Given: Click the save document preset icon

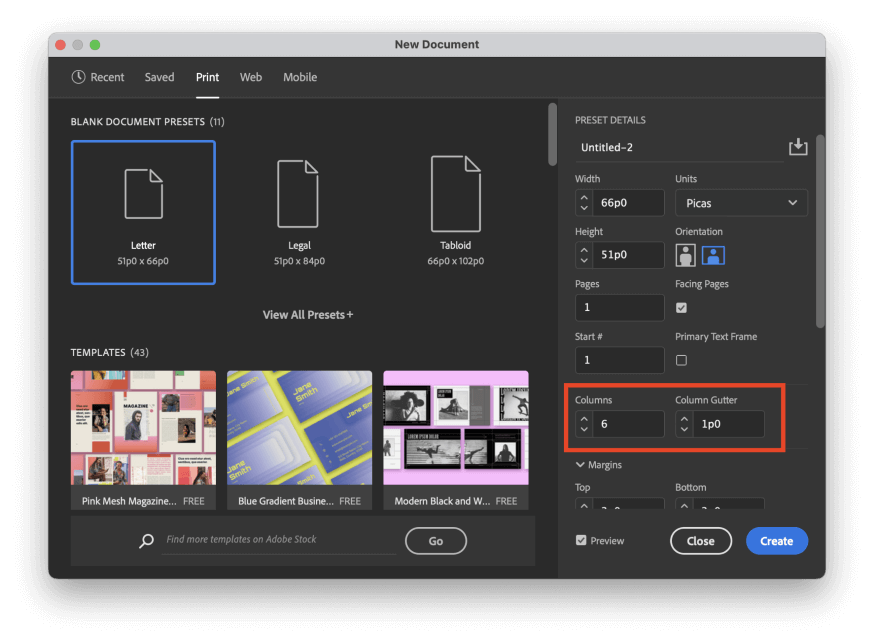Looking at the screenshot, I should point(798,147).
